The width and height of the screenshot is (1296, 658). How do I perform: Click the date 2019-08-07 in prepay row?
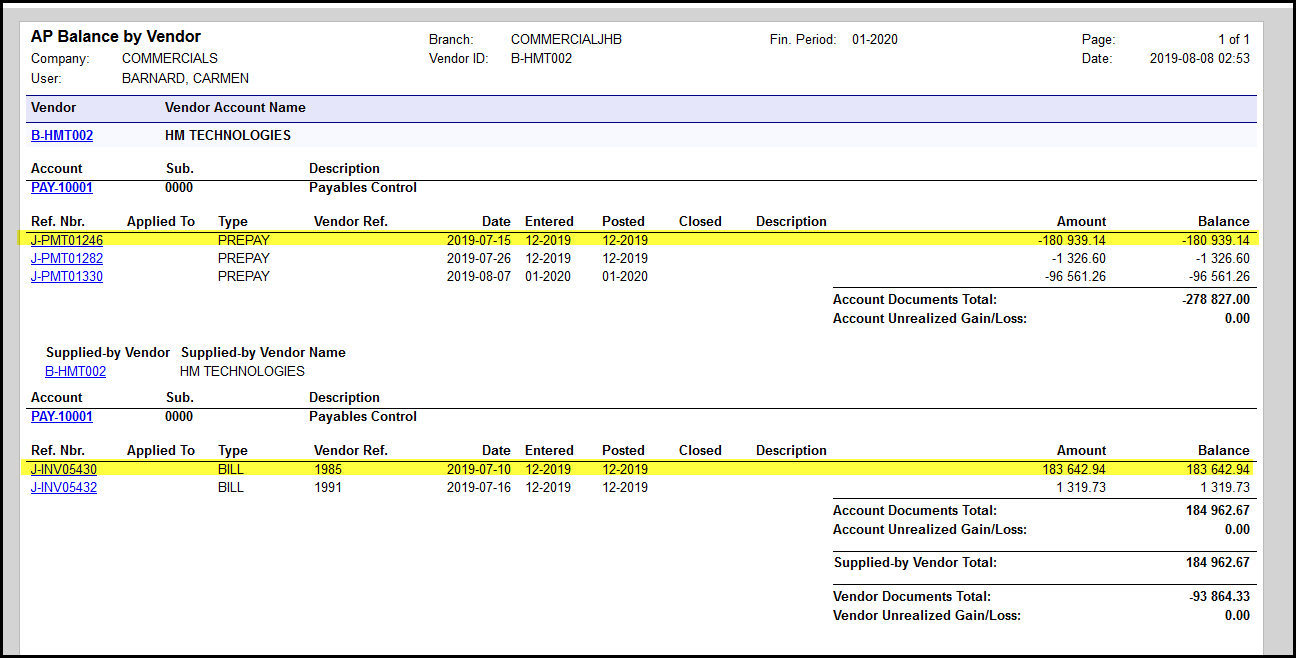[x=478, y=276]
